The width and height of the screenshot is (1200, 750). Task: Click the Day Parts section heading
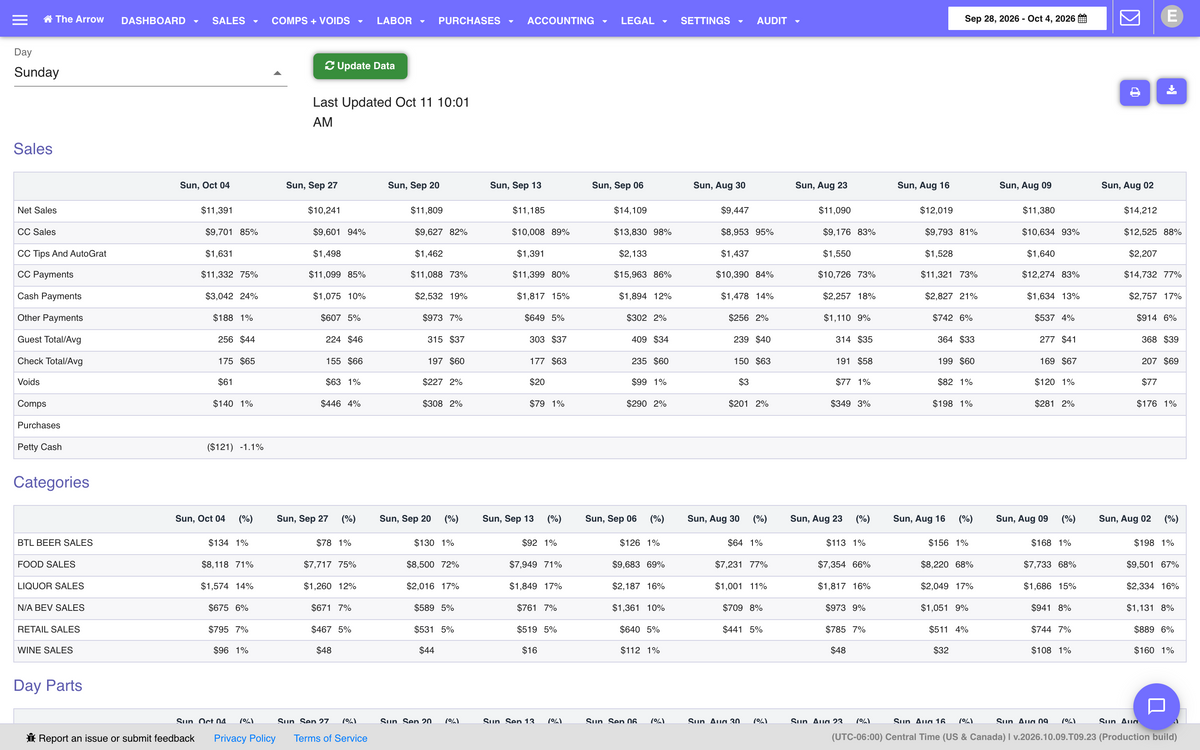[x=48, y=686]
